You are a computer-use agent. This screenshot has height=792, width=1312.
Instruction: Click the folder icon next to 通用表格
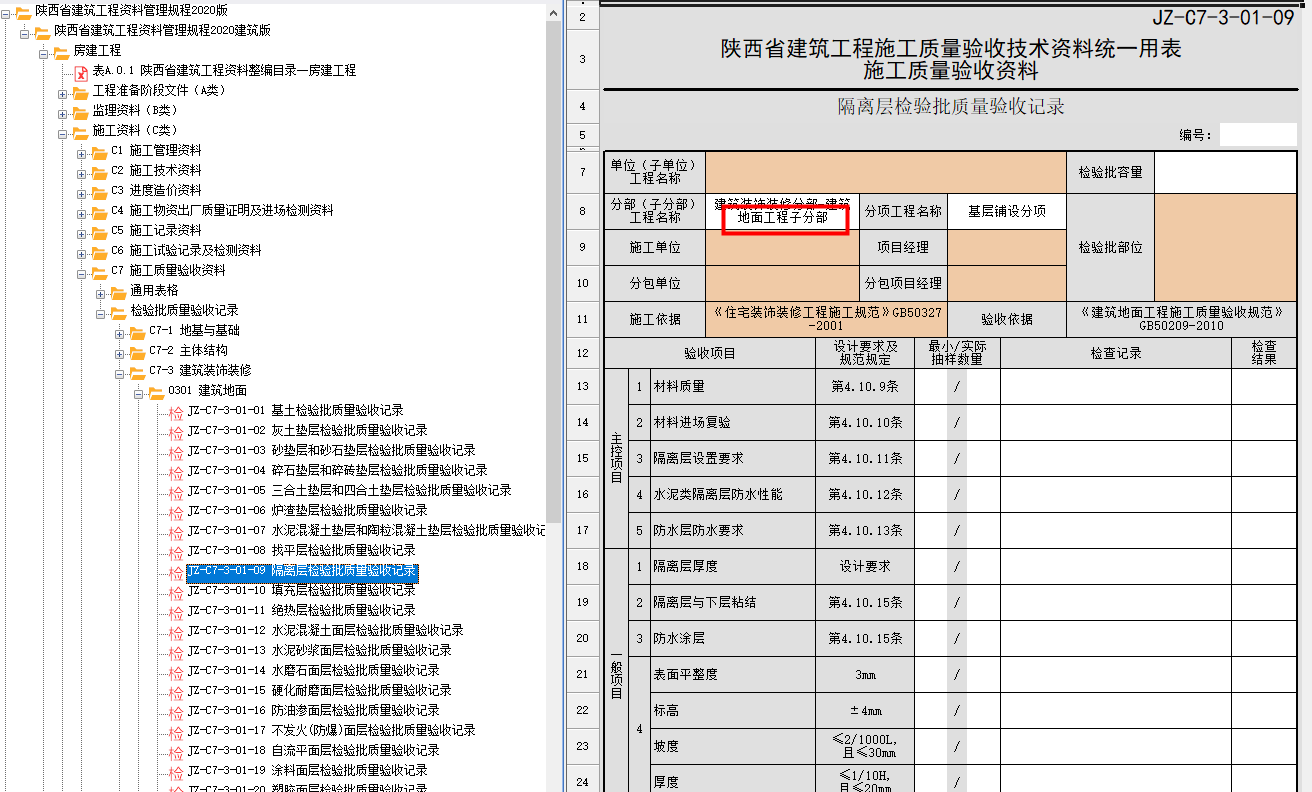pyautogui.click(x=118, y=292)
